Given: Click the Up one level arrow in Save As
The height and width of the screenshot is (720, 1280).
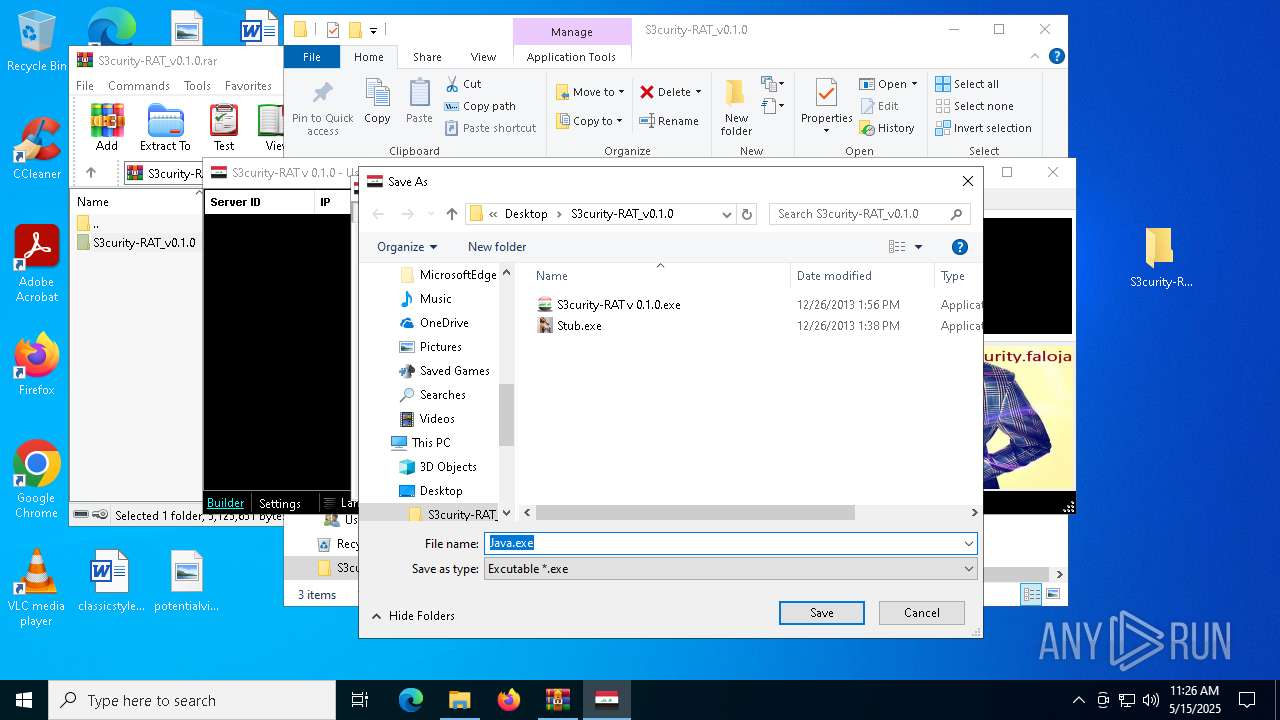Looking at the screenshot, I should click(x=452, y=213).
